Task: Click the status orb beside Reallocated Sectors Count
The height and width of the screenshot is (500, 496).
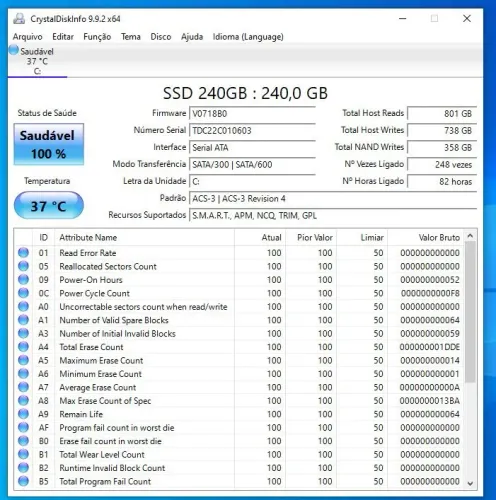Action: (x=23, y=266)
